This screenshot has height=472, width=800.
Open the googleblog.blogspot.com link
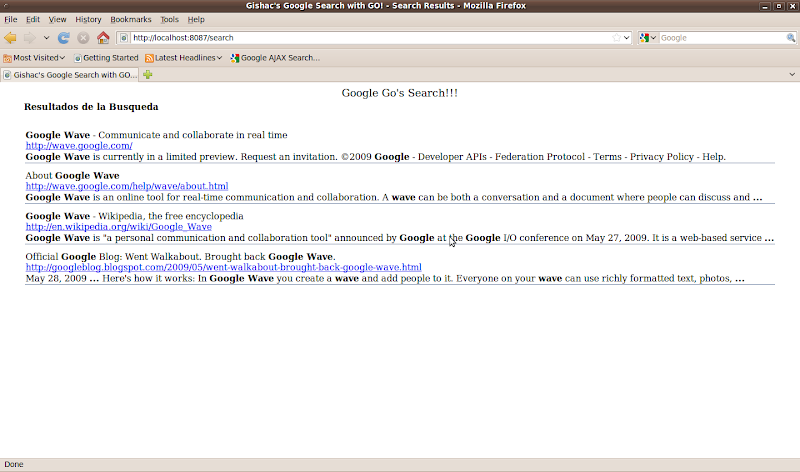[223, 267]
